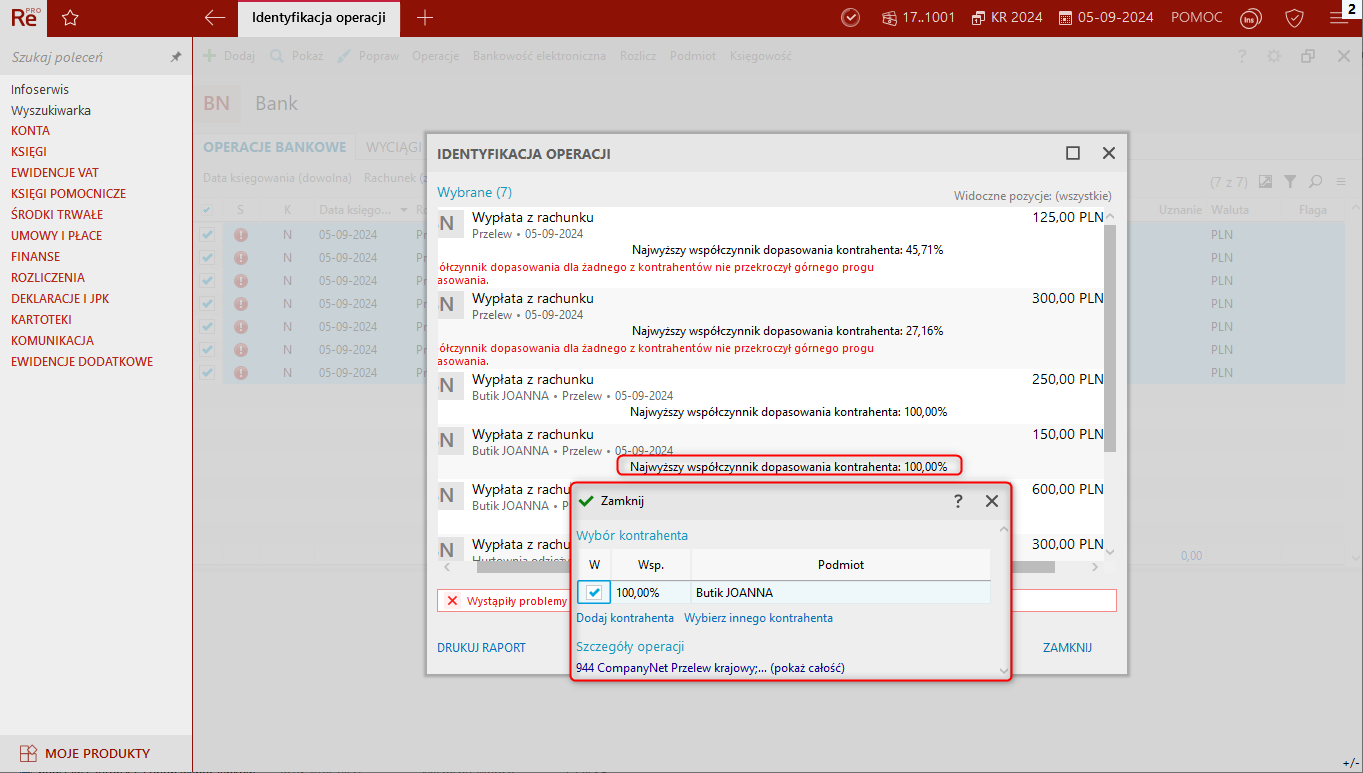Open a new tab with plus icon
1363x773 pixels.
[x=425, y=17]
